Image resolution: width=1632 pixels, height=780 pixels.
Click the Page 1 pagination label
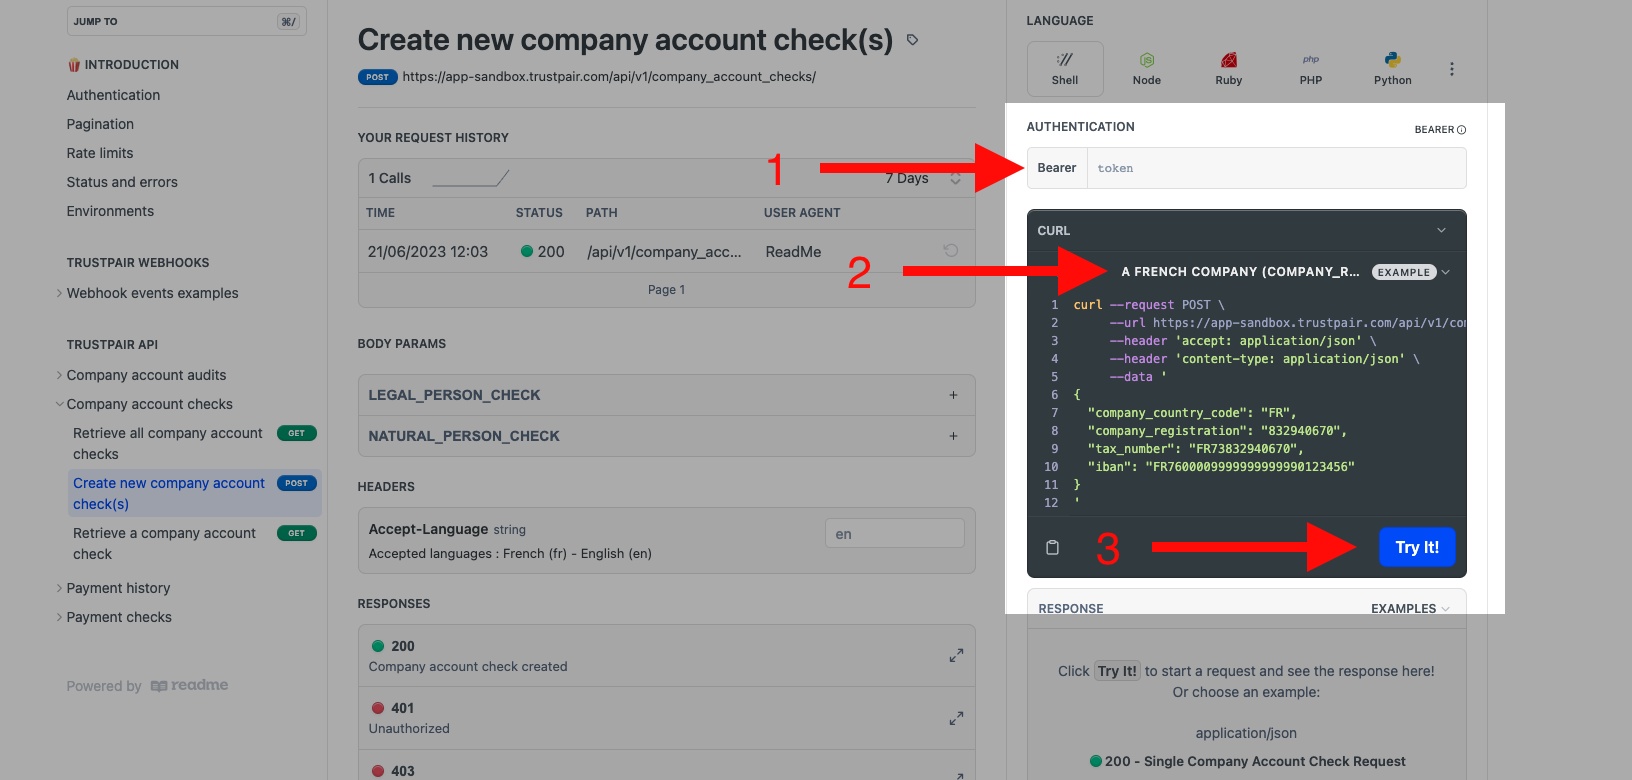coord(666,290)
